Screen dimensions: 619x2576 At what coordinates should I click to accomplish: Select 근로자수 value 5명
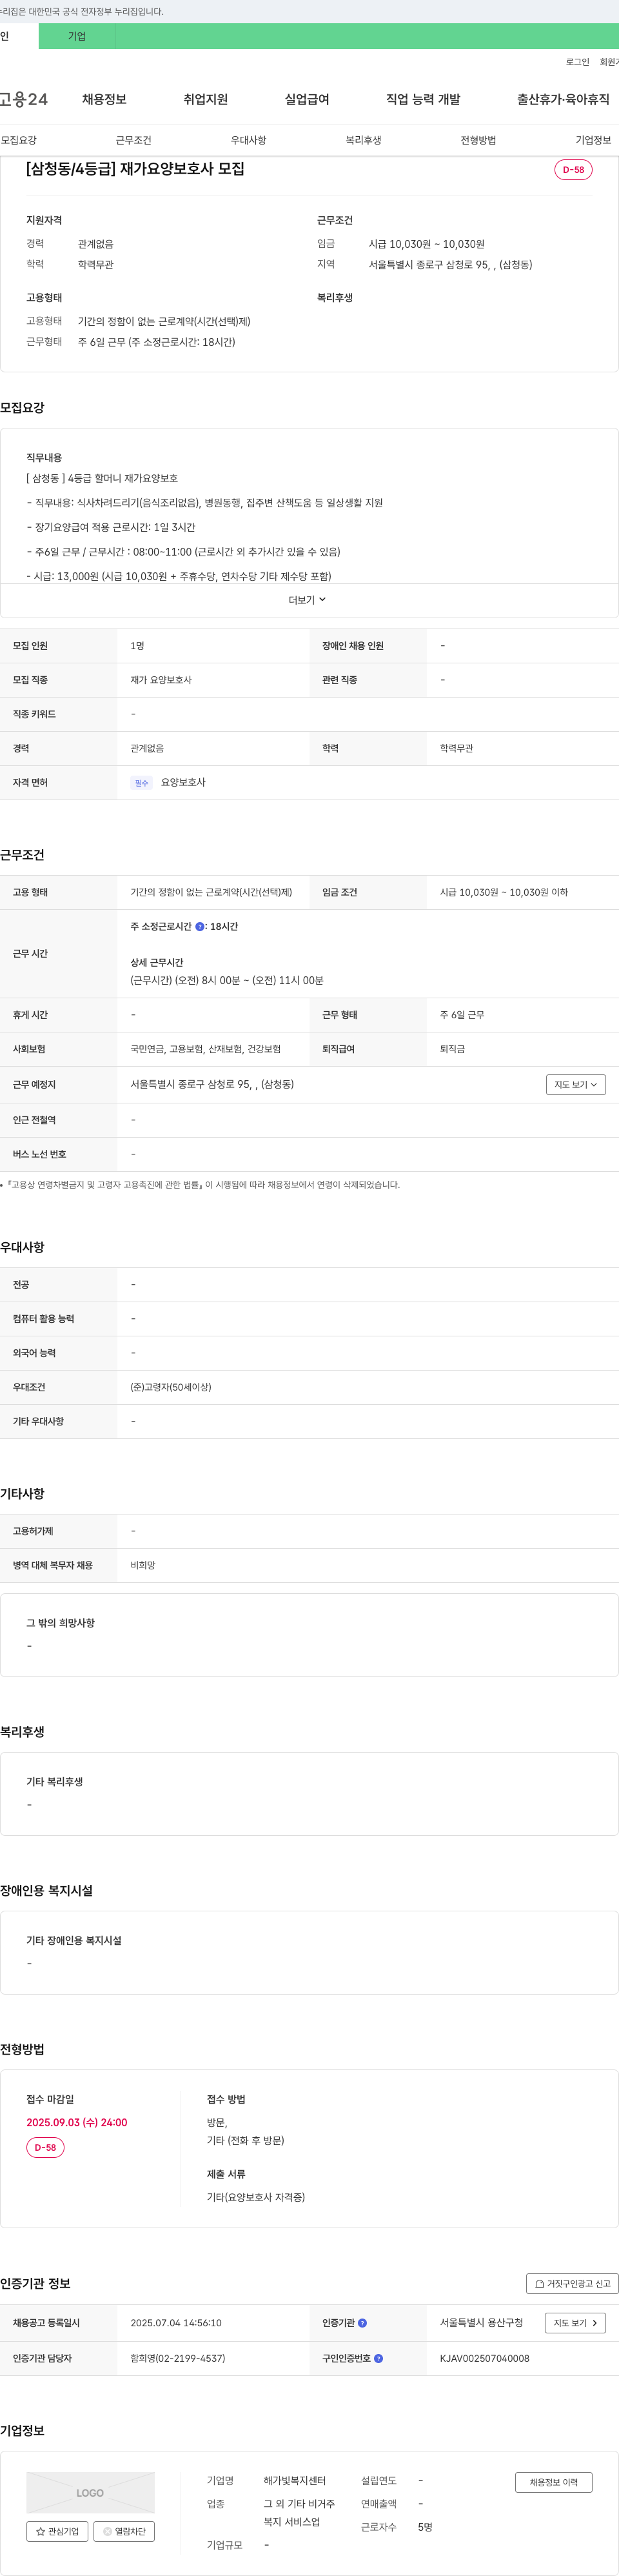[425, 2527]
